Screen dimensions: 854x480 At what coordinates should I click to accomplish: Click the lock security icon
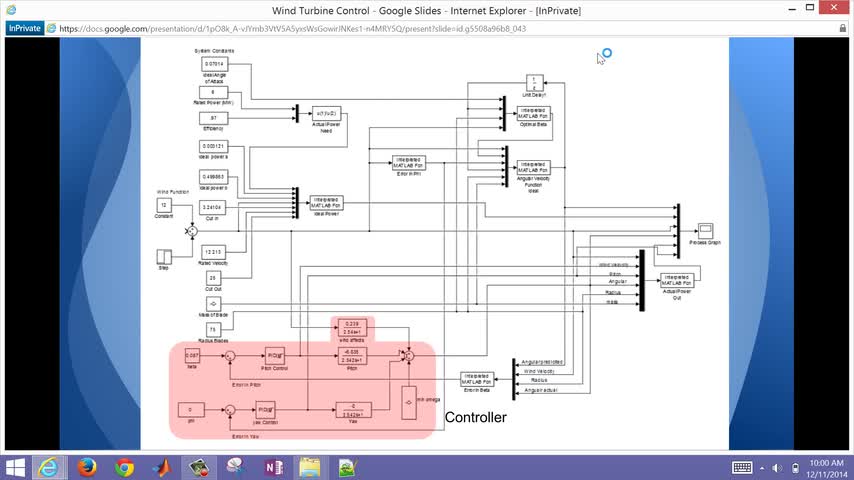coord(843,28)
